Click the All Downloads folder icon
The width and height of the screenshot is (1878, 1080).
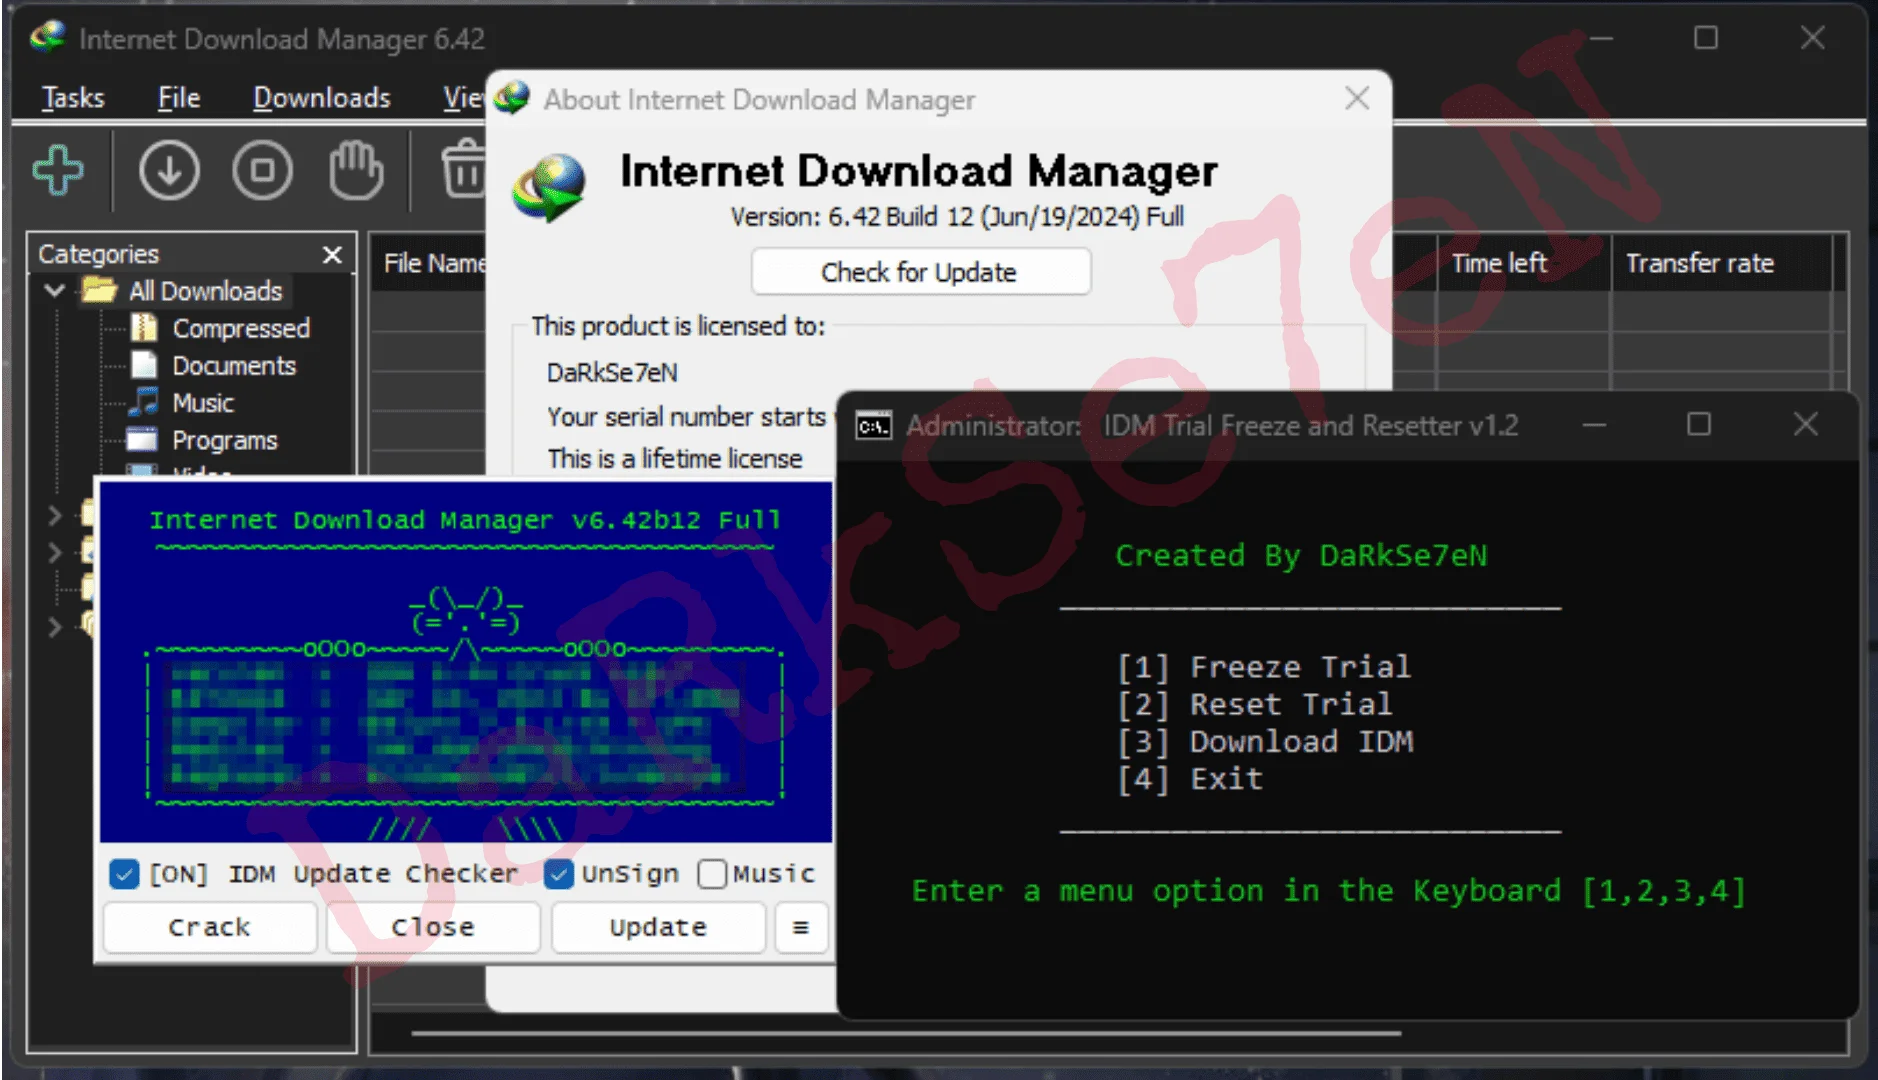point(99,291)
